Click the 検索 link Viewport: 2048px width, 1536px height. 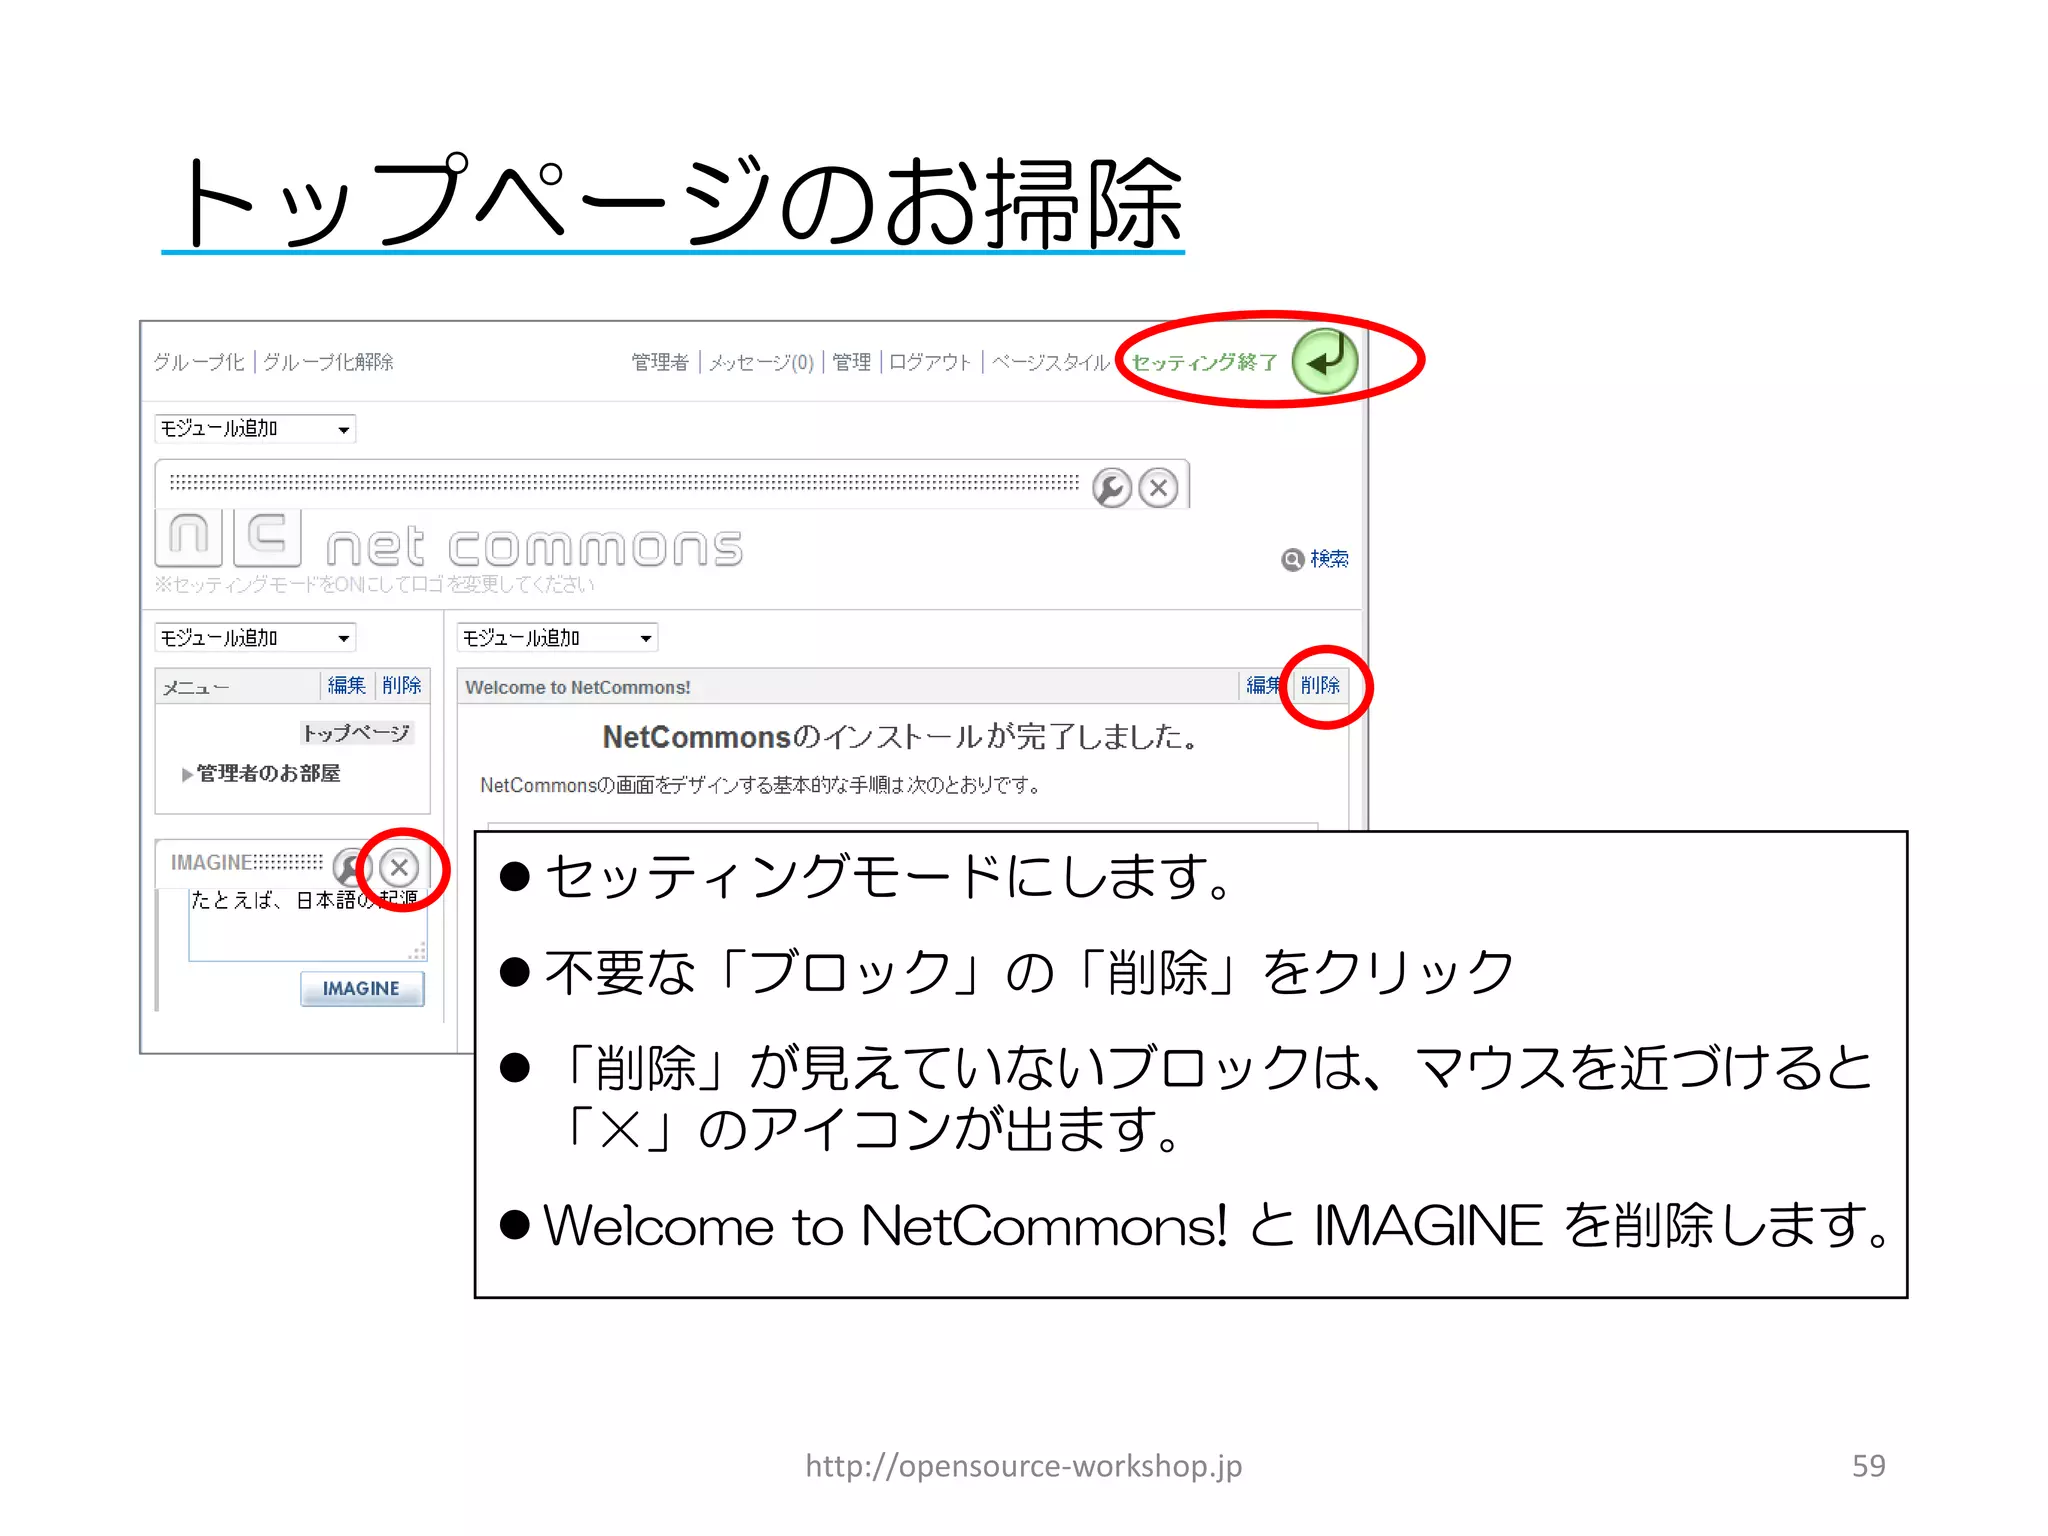[1329, 559]
